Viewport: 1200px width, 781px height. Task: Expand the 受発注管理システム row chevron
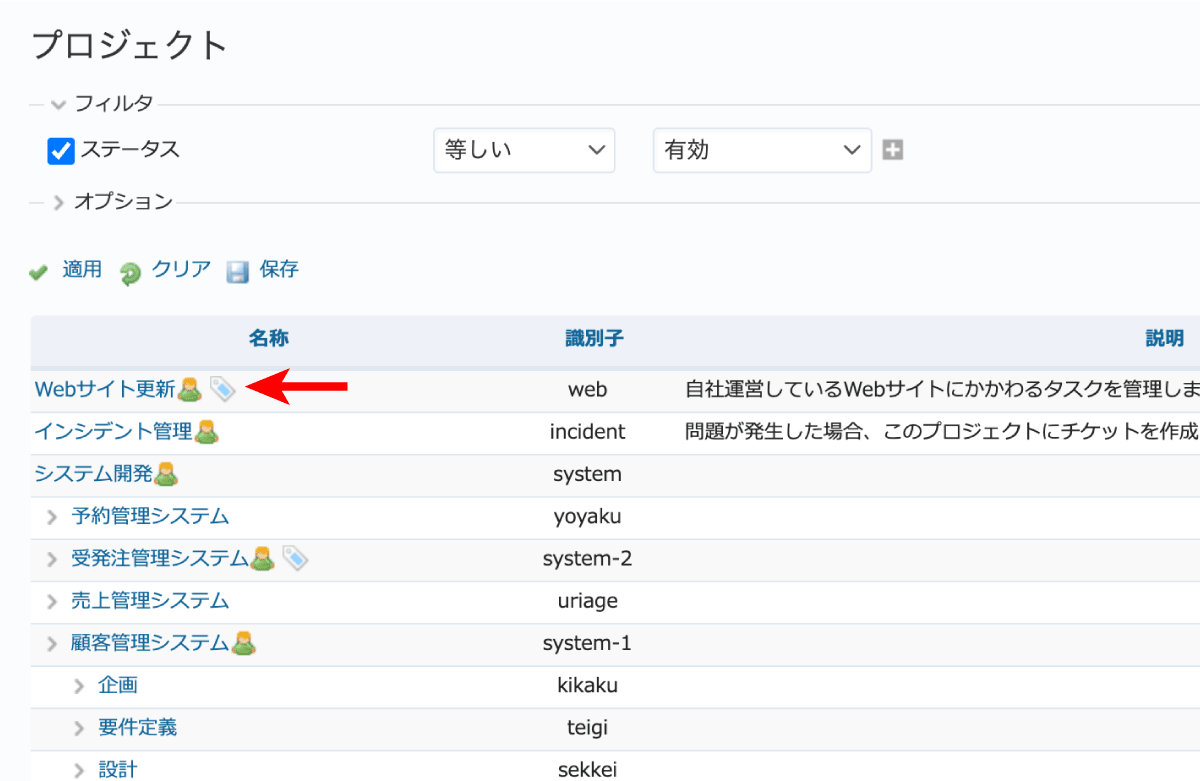pyautogui.click(x=52, y=559)
